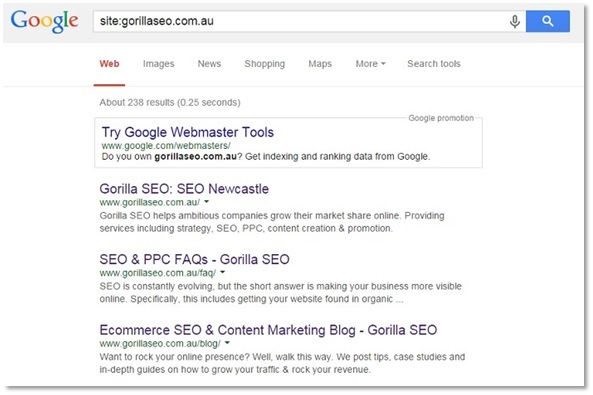Viewport: 593px width, 395px height.
Task: Switch to the Images tab
Action: pos(158,64)
